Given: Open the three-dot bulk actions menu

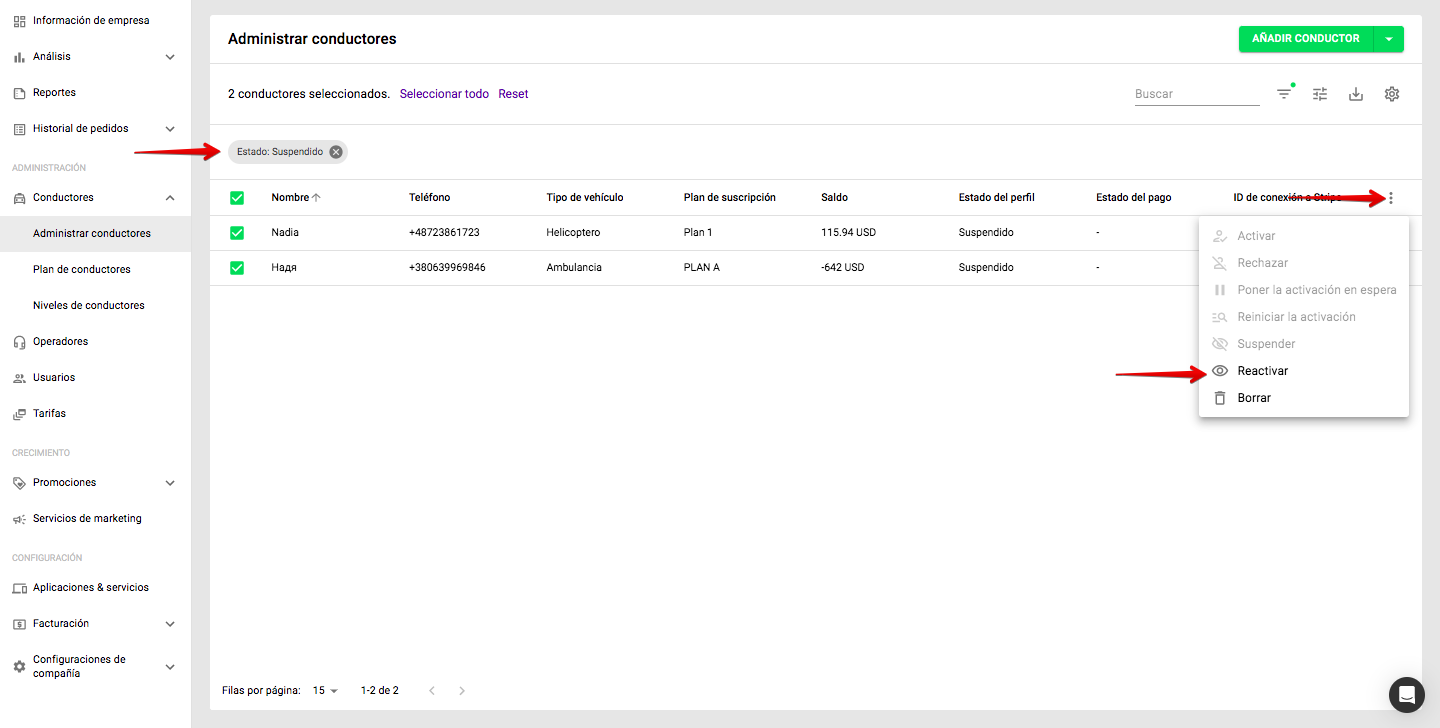Looking at the screenshot, I should [x=1390, y=198].
